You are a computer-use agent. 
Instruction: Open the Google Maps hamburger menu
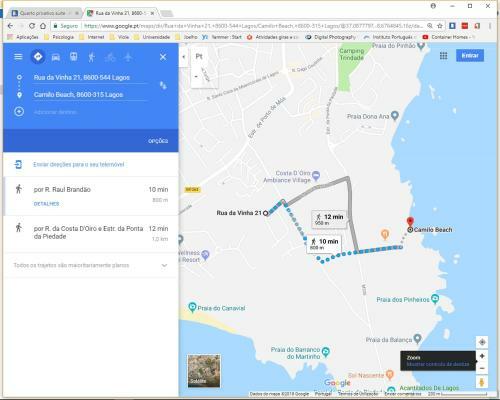point(18,57)
